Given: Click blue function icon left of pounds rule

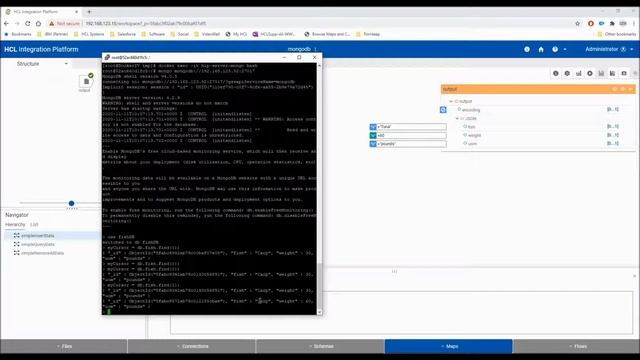Looking at the screenshot, I should 373,144.
